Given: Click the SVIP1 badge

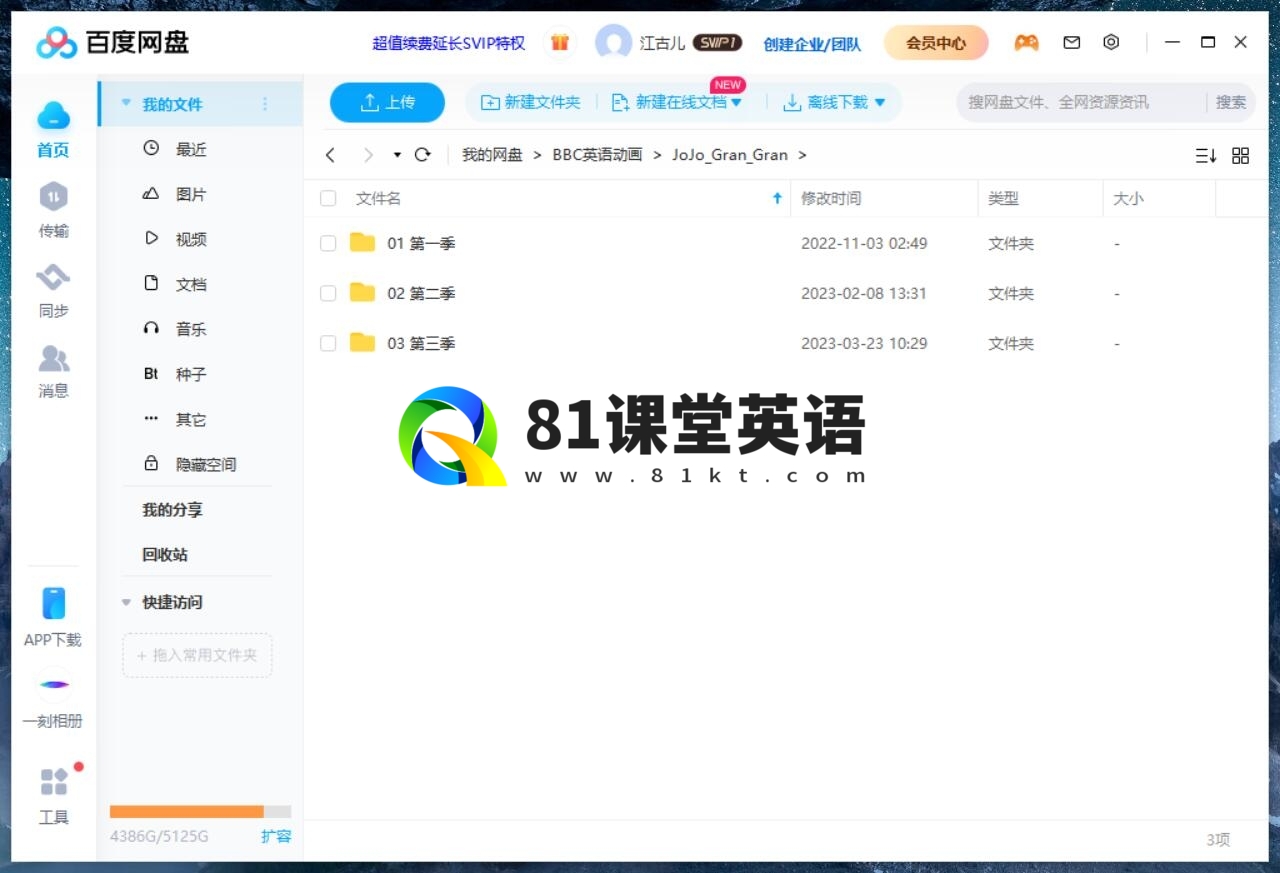Looking at the screenshot, I should (x=717, y=43).
